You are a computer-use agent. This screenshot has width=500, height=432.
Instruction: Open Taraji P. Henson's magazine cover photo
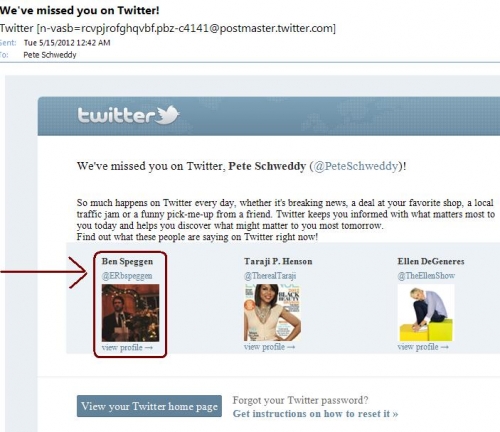pos(272,312)
